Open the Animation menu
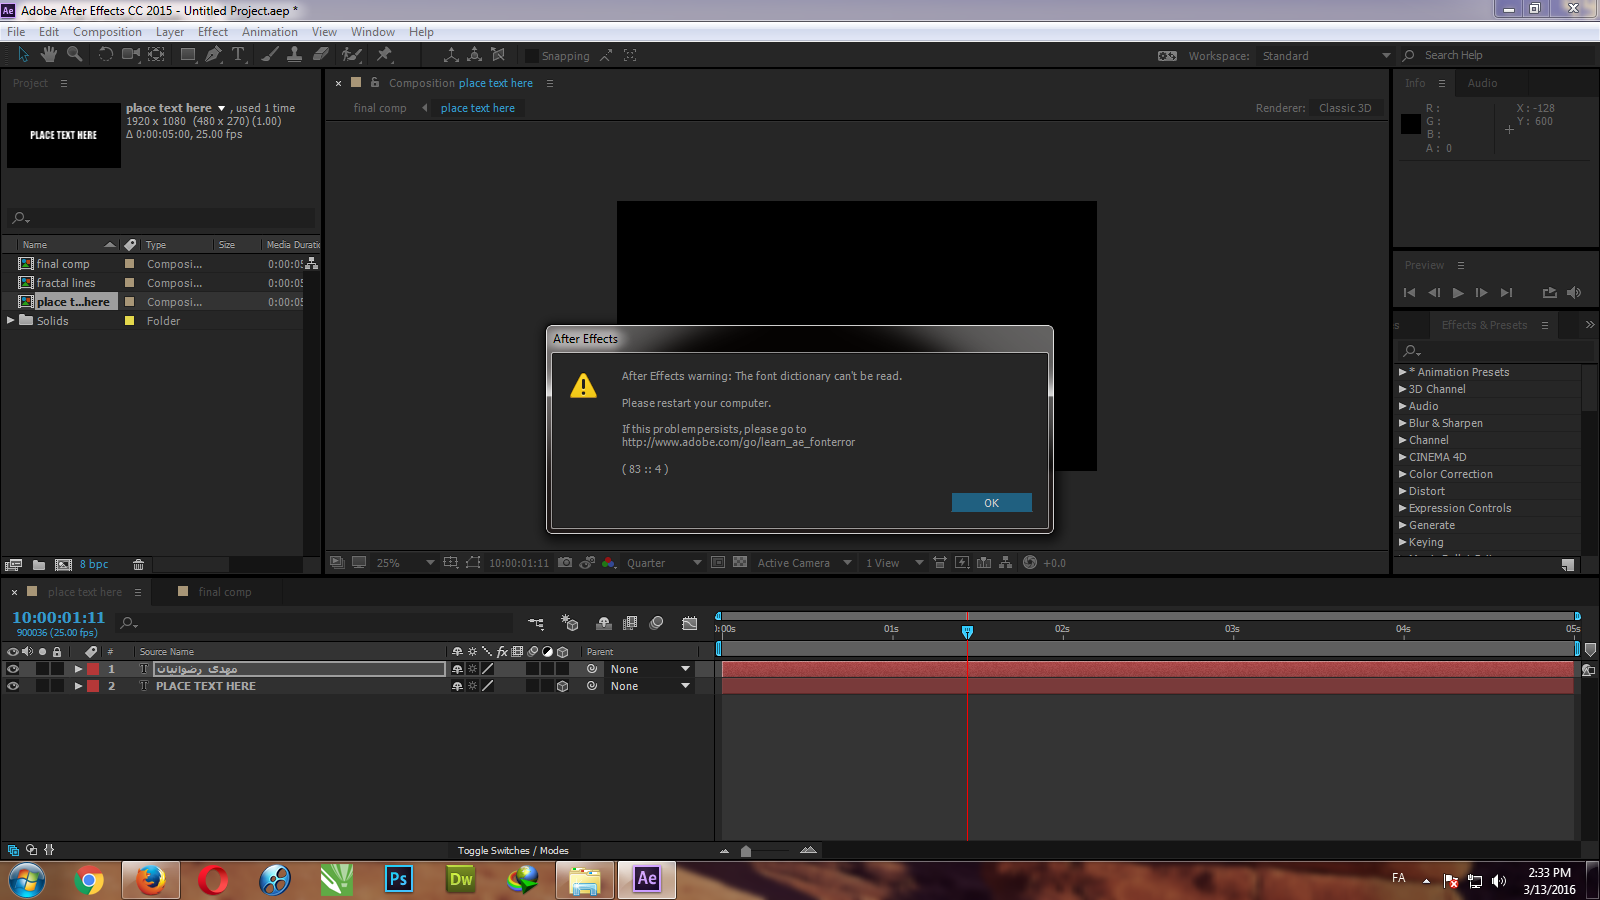Viewport: 1600px width, 900px height. click(x=270, y=32)
